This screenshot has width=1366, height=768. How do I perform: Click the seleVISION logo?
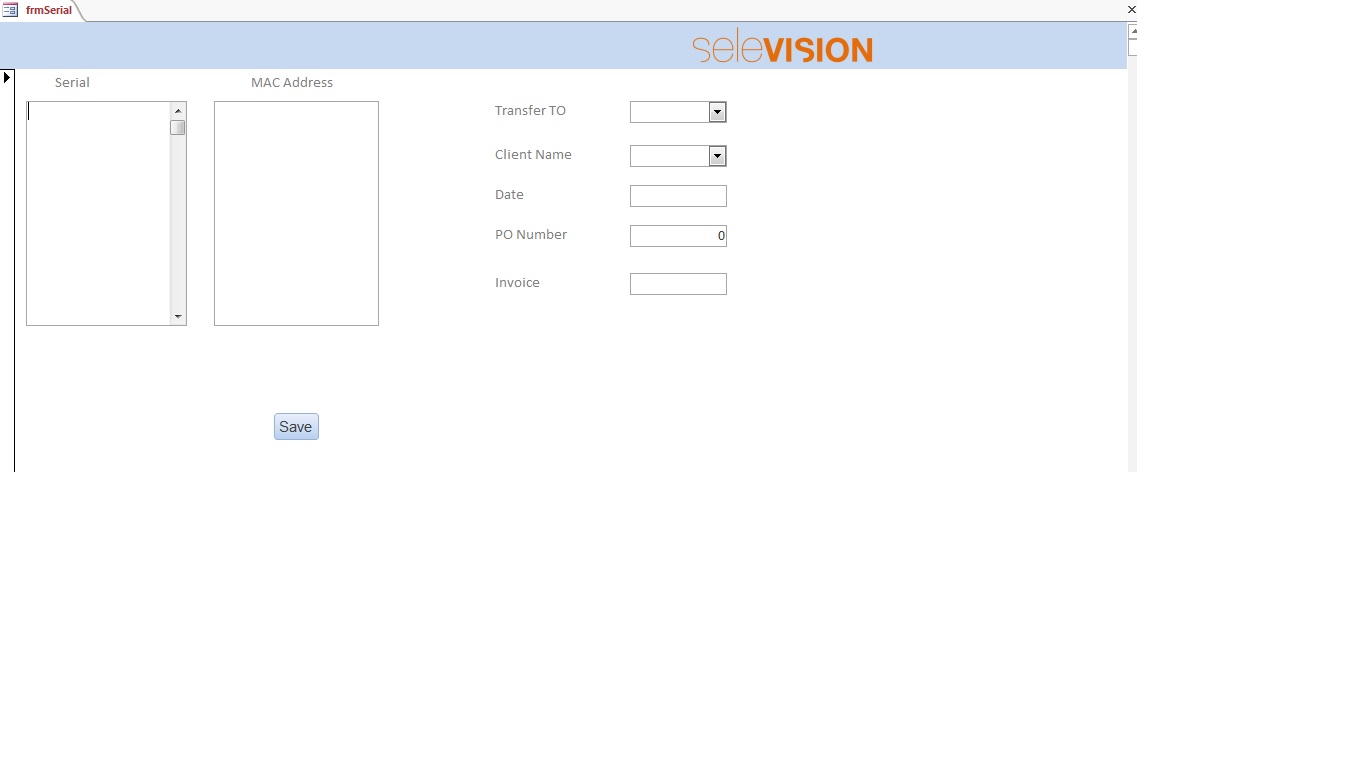coord(782,47)
